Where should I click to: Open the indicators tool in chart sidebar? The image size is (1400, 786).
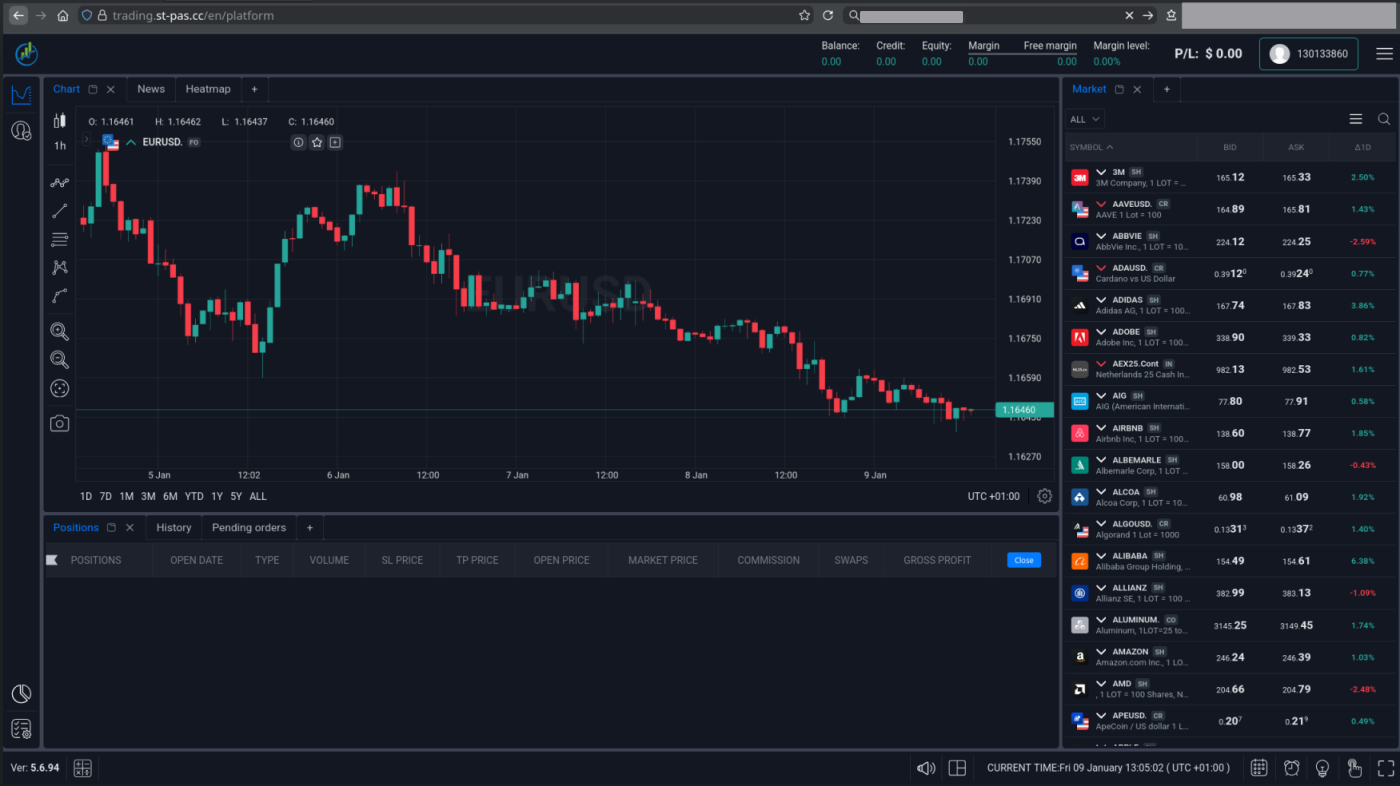click(60, 183)
